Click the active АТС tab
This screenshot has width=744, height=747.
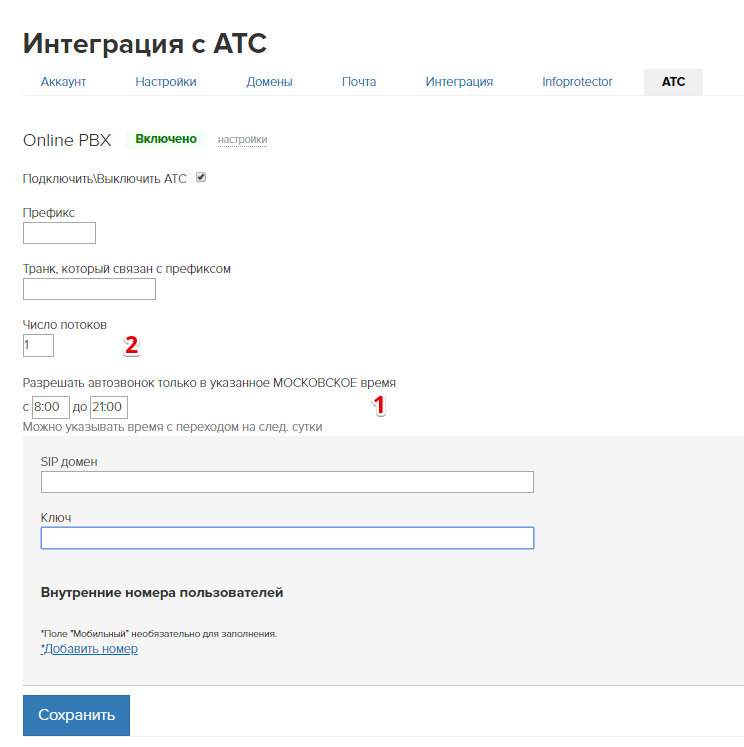coord(673,82)
